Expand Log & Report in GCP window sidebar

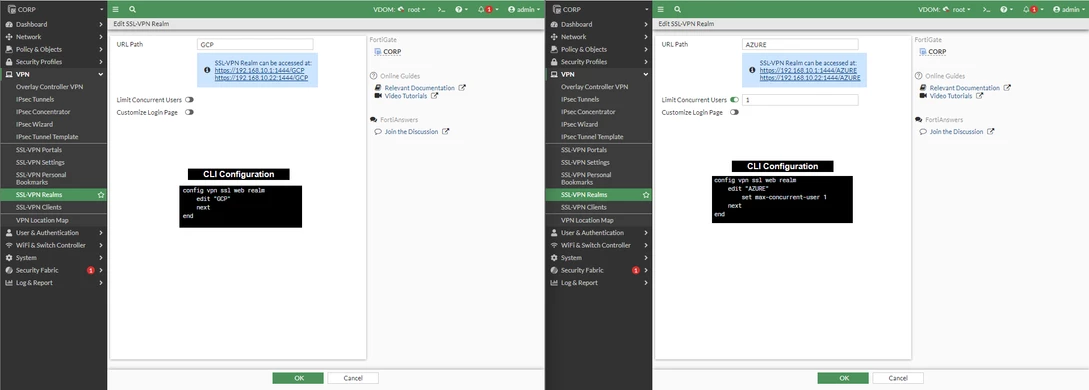pyautogui.click(x=53, y=282)
